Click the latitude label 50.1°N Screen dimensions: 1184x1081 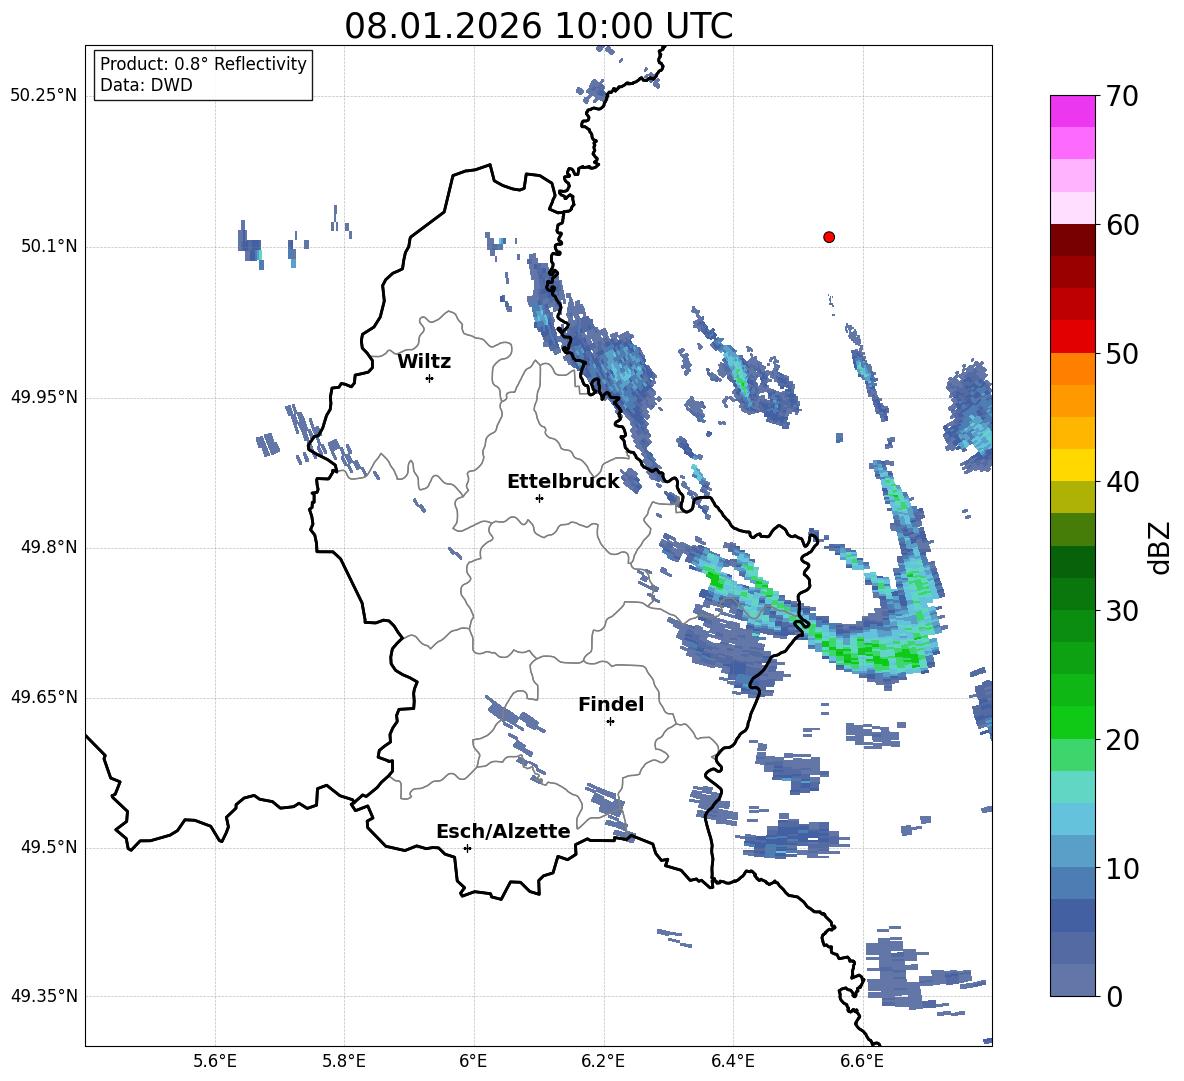pos(49,247)
